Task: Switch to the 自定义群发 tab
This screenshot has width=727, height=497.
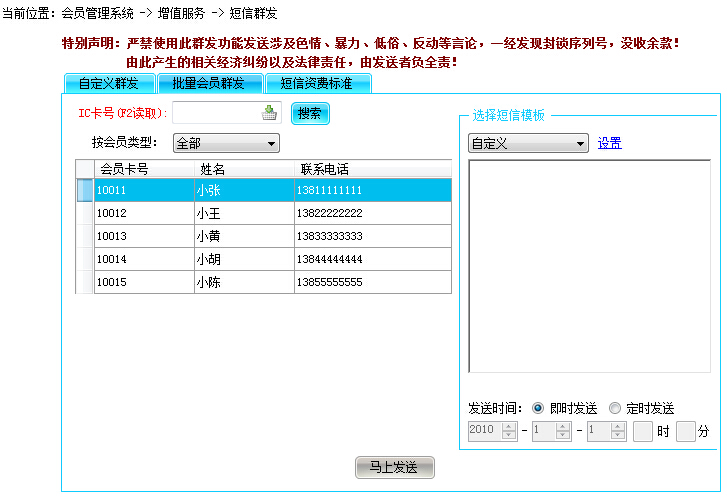Action: click(x=108, y=84)
